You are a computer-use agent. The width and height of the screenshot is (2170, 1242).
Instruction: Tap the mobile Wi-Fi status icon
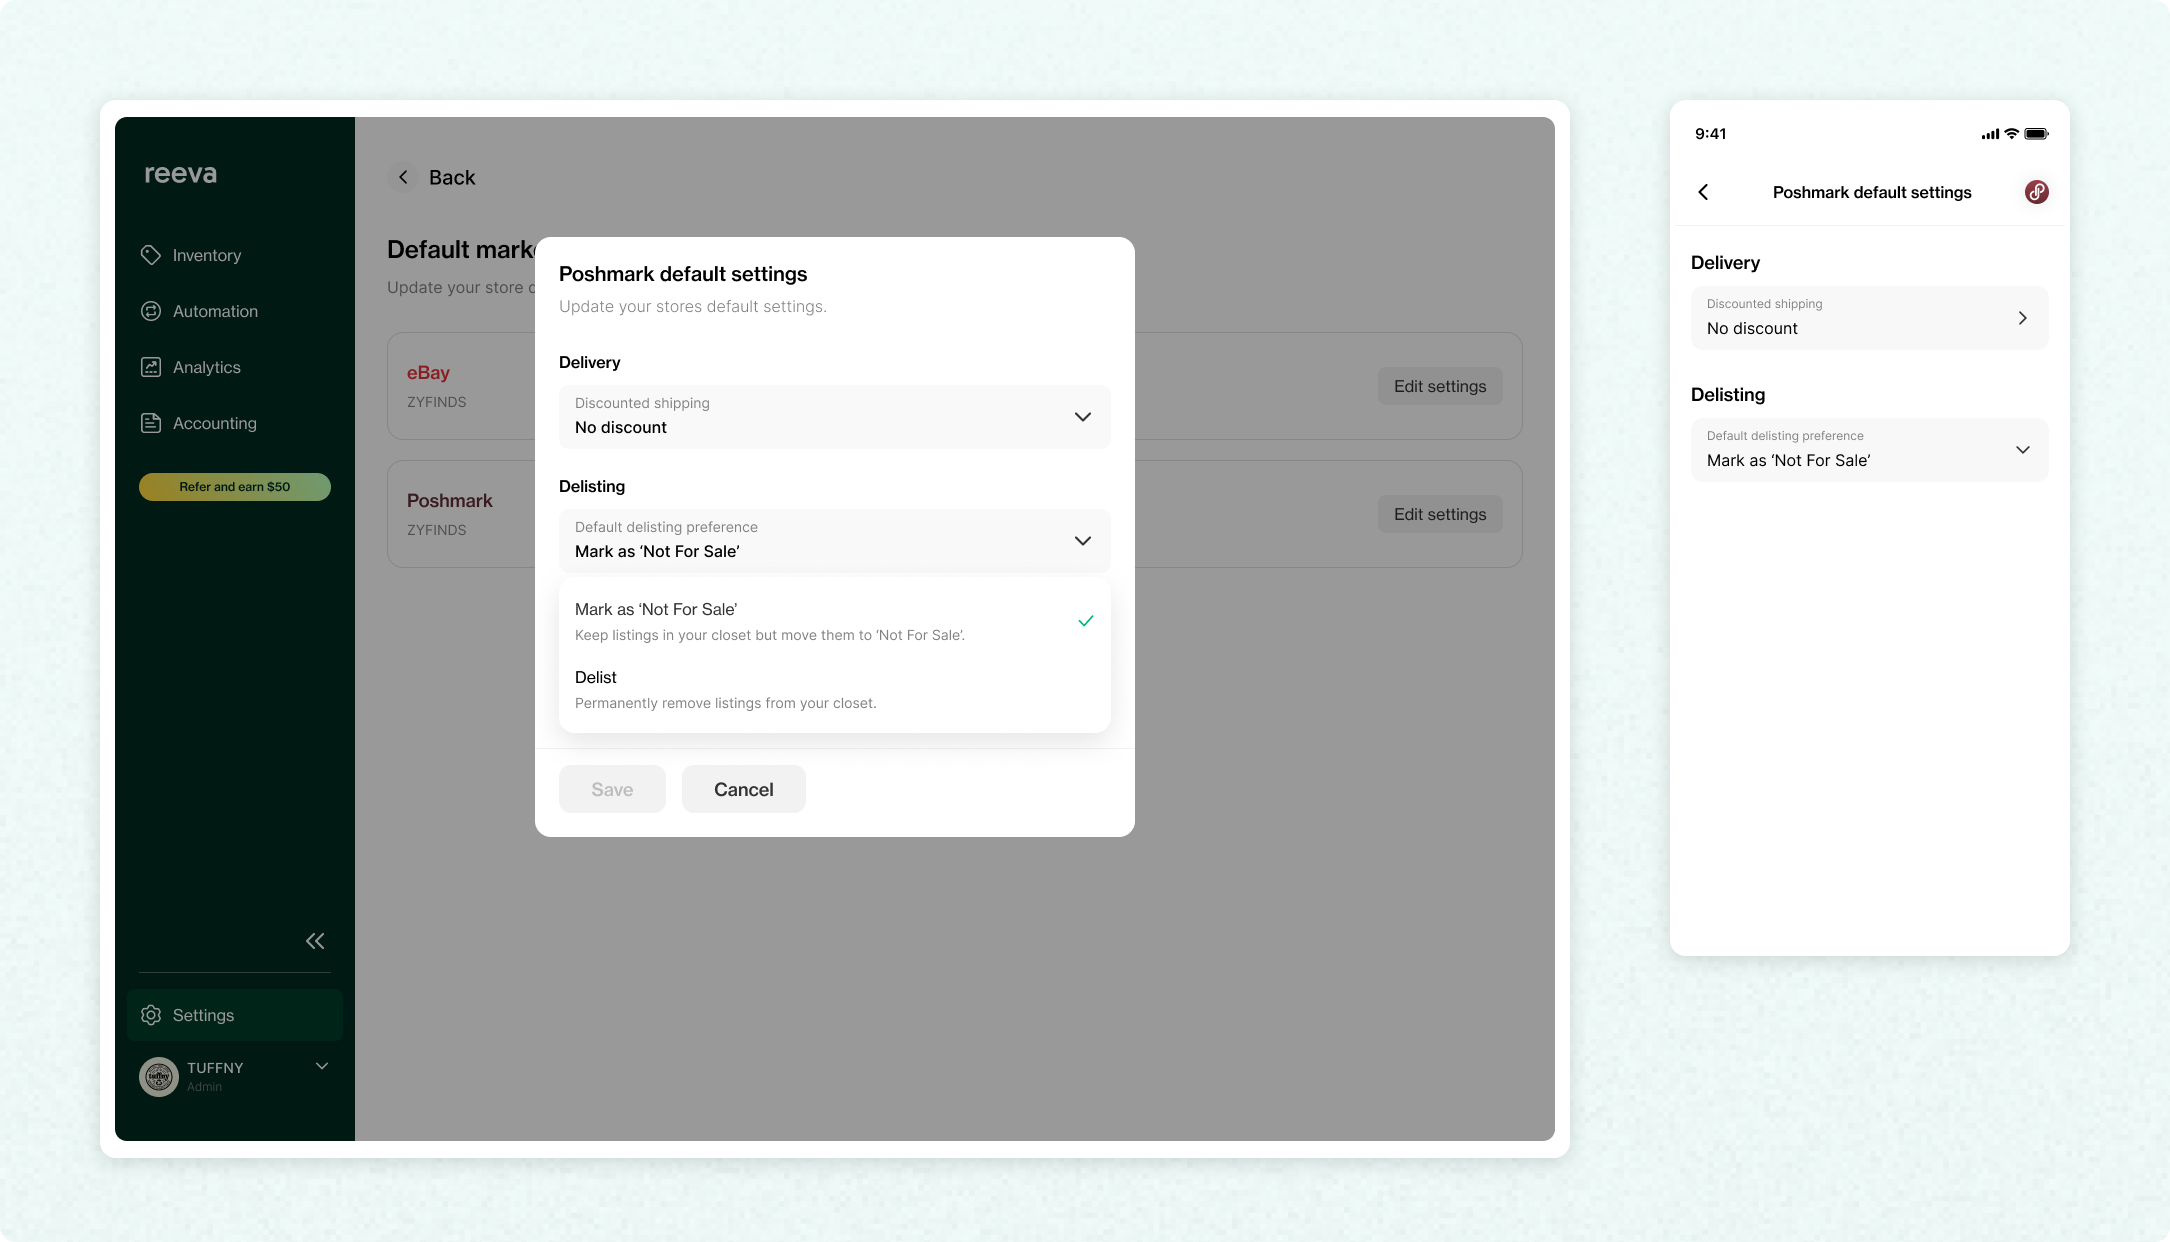tap(2012, 134)
